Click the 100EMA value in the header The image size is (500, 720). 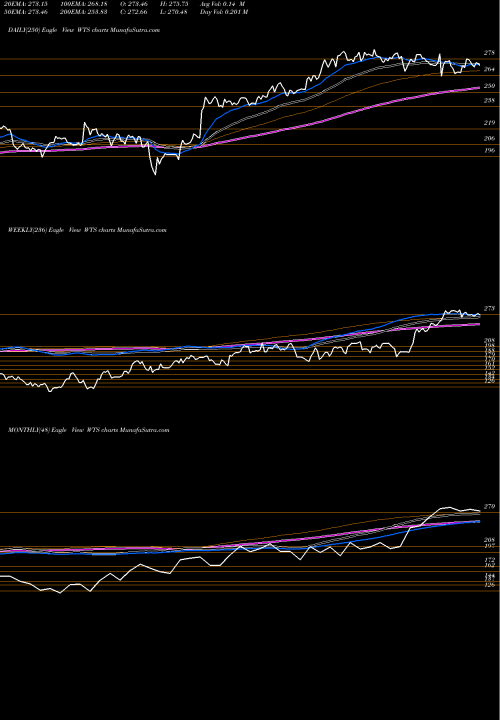(84, 3)
